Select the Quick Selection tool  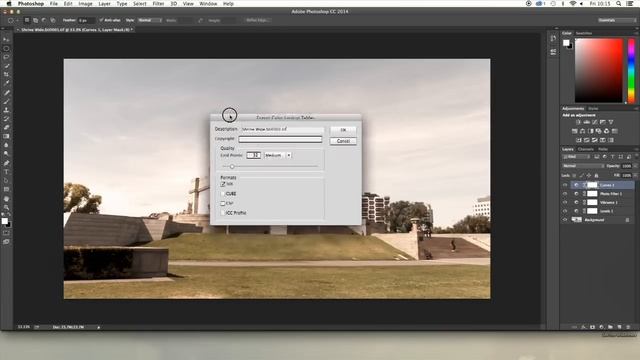pos(6,66)
